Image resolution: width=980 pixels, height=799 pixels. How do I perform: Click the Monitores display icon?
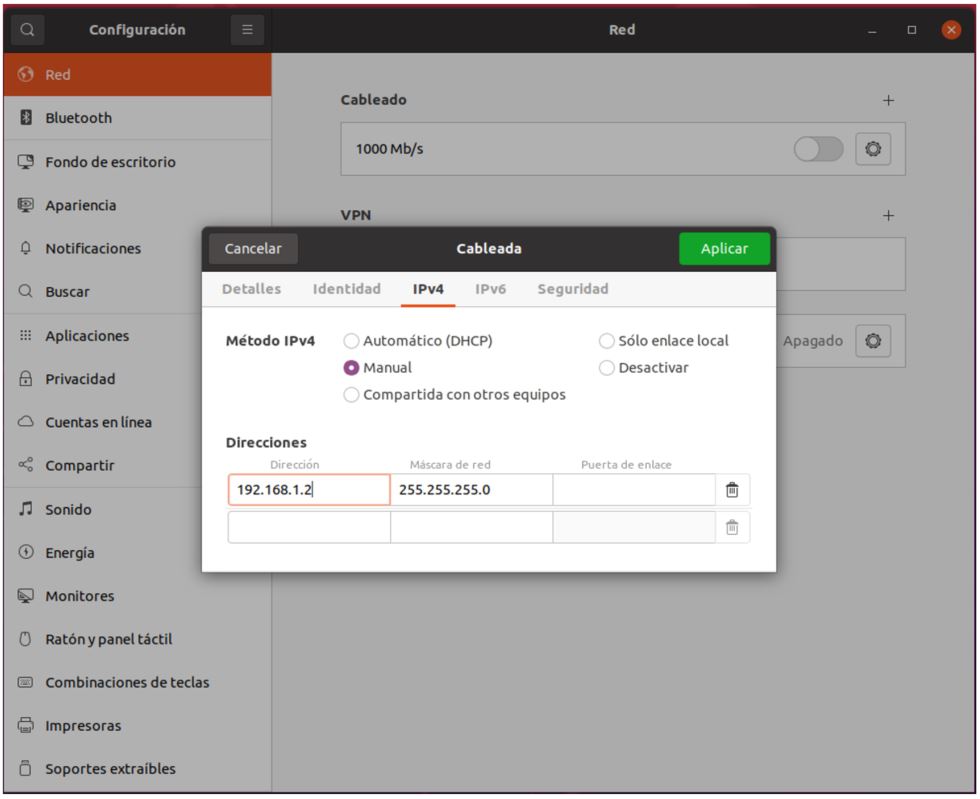pyautogui.click(x=26, y=595)
